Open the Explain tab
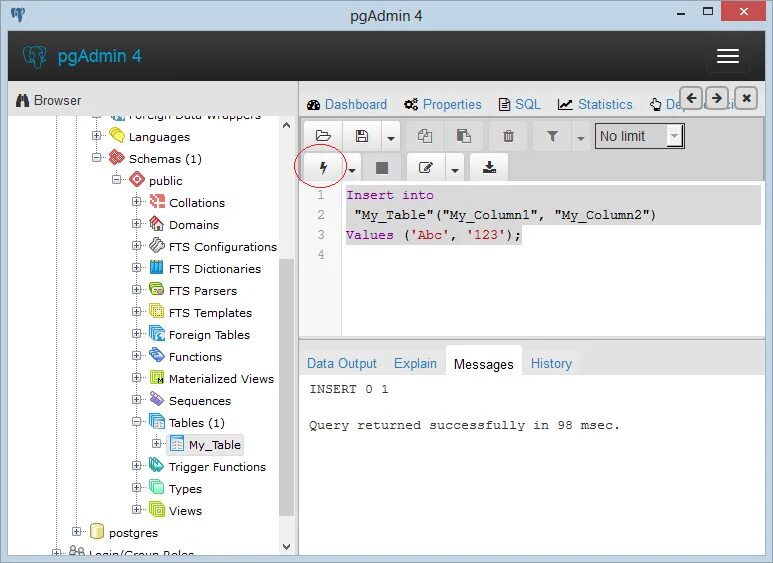The image size is (773, 563). tap(415, 363)
